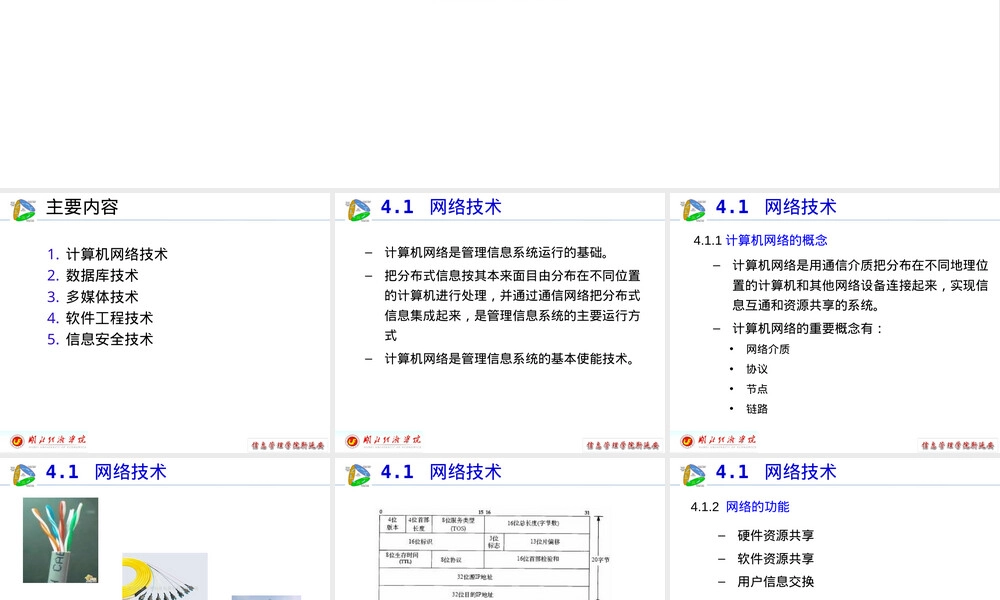Click the red university emblem in 主要内容 slide footer
The image size is (1000, 600).
coord(17,441)
